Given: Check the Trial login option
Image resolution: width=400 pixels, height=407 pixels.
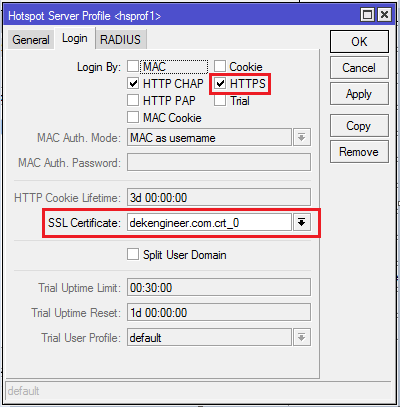Looking at the screenshot, I should [x=220, y=100].
